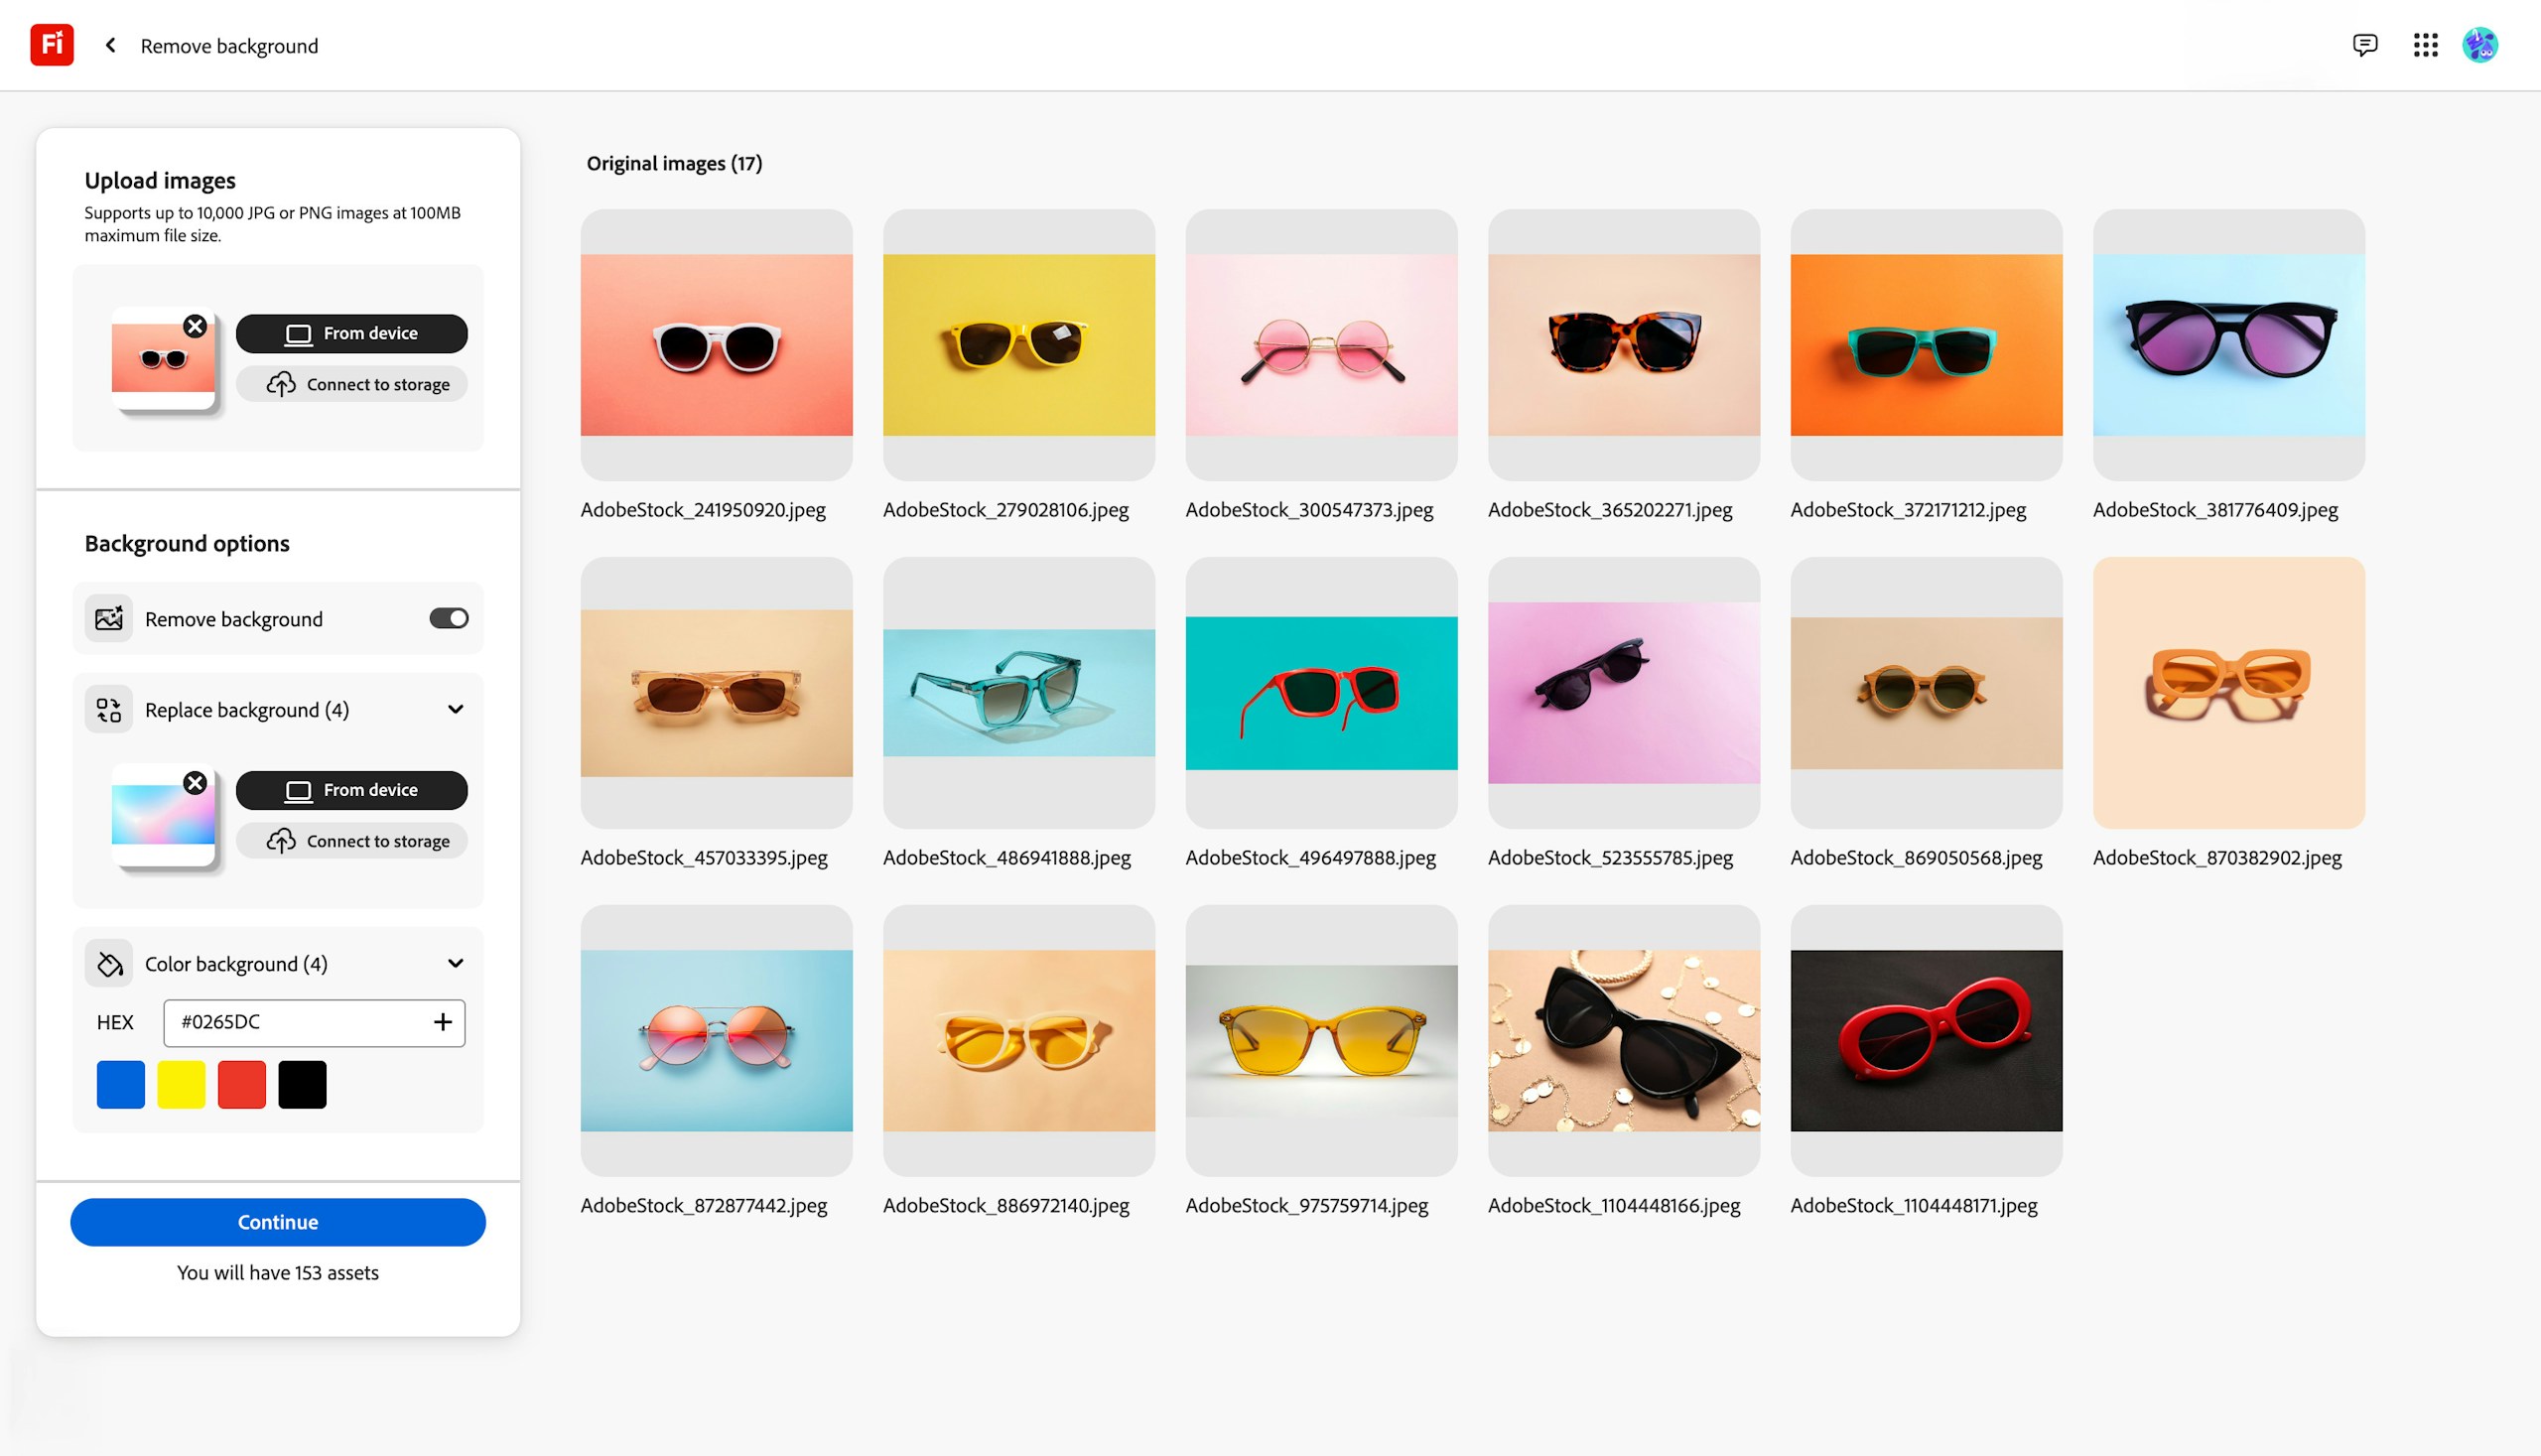Open the user profile avatar
The width and height of the screenshot is (2541, 1456).
pos(2480,45)
